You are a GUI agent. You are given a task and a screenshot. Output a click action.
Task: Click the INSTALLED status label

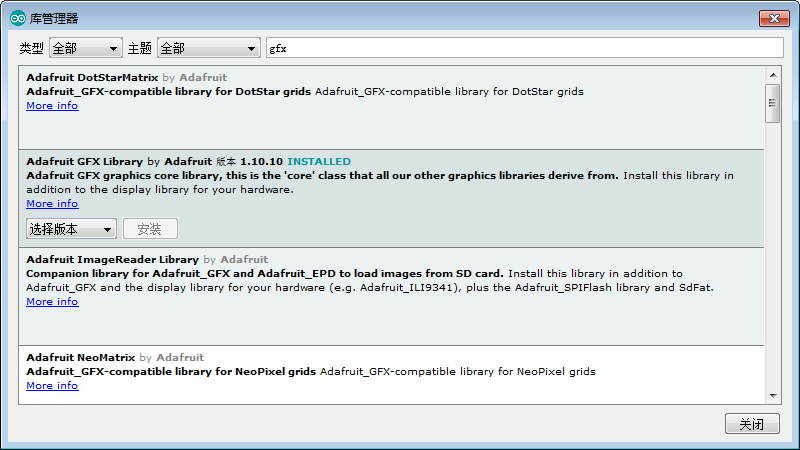pyautogui.click(x=319, y=162)
